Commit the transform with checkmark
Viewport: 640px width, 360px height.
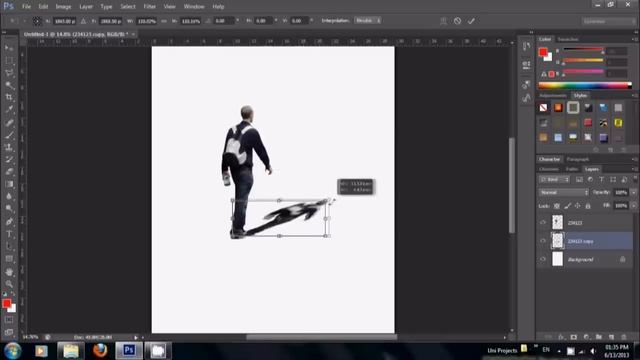[471, 21]
